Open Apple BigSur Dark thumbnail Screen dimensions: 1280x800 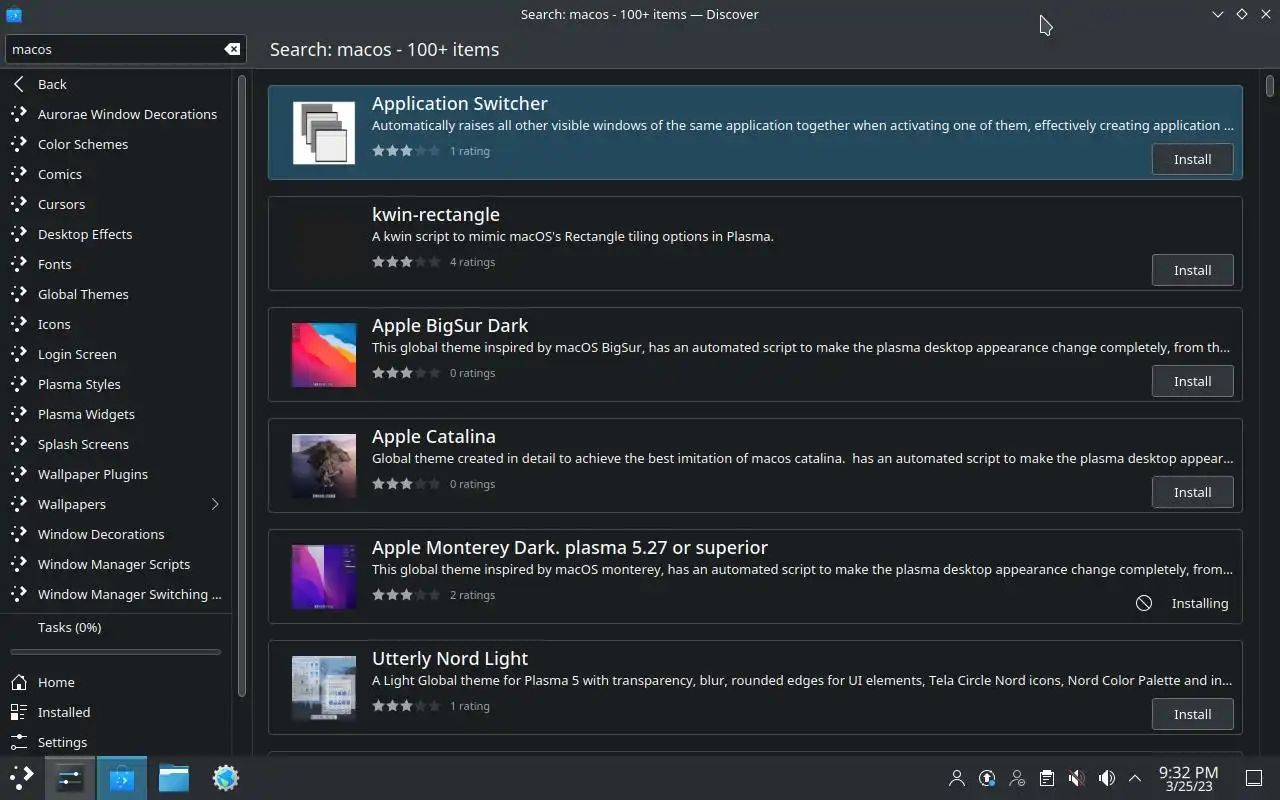click(324, 355)
